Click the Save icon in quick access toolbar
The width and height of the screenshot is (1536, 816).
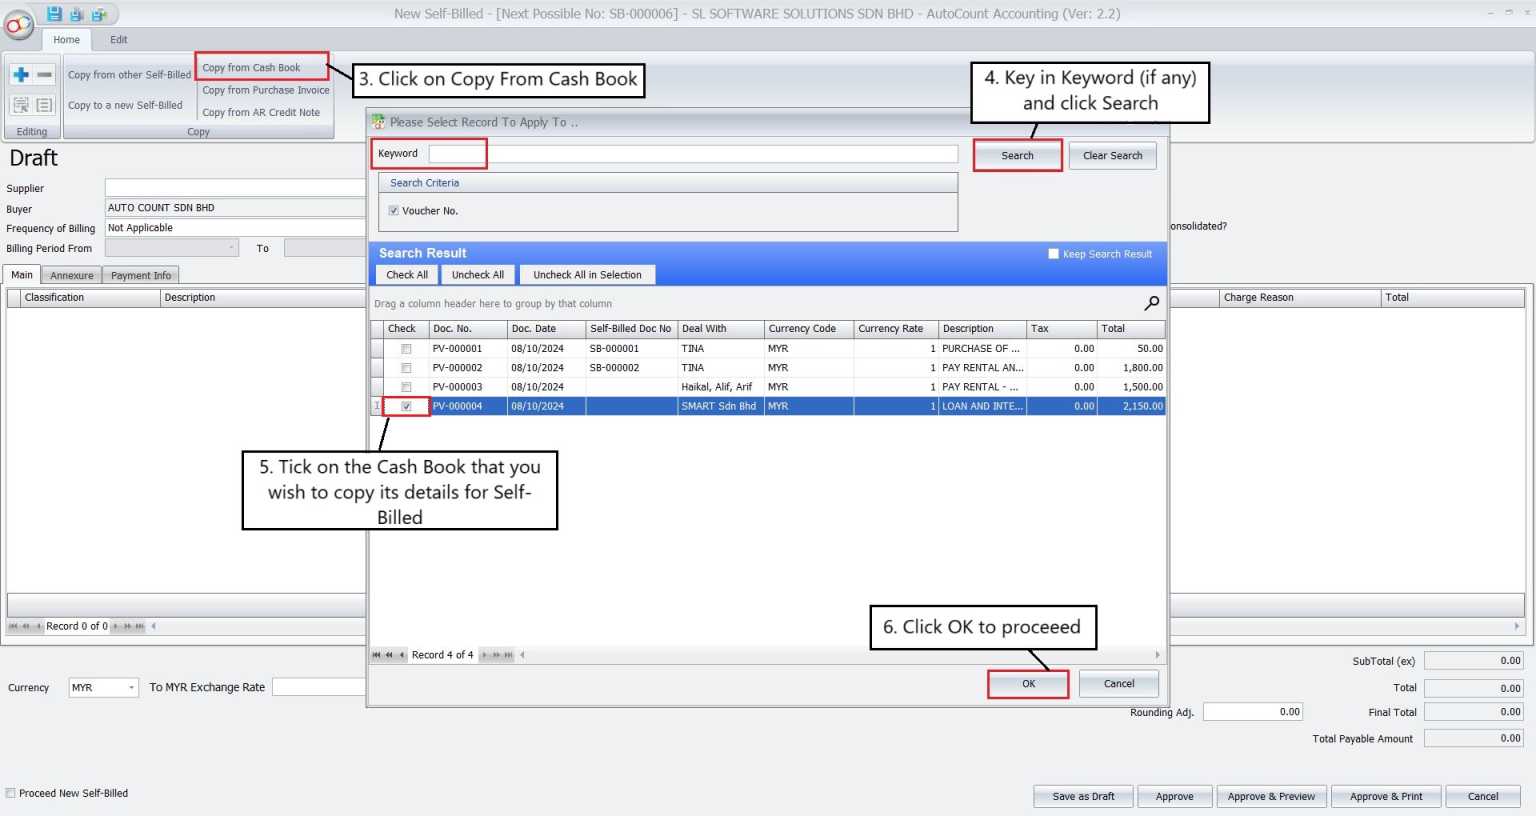54,14
